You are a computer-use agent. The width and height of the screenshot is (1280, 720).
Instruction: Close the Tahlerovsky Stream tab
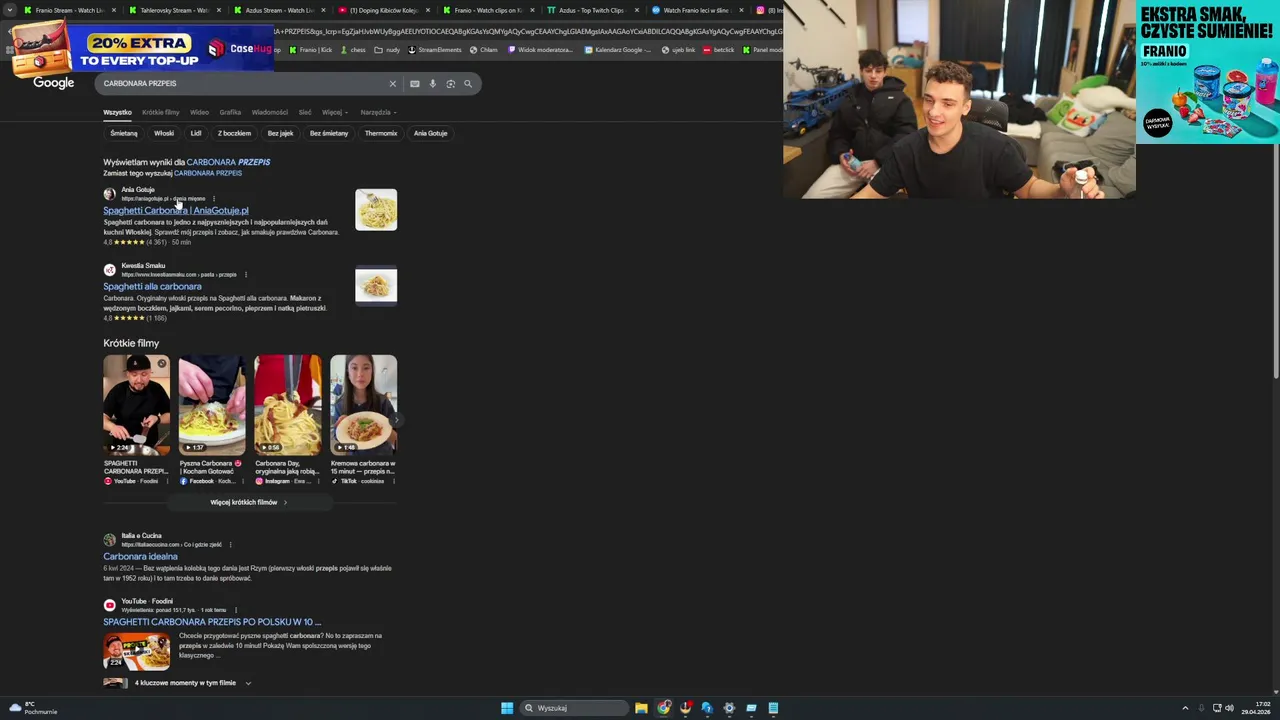point(219,10)
